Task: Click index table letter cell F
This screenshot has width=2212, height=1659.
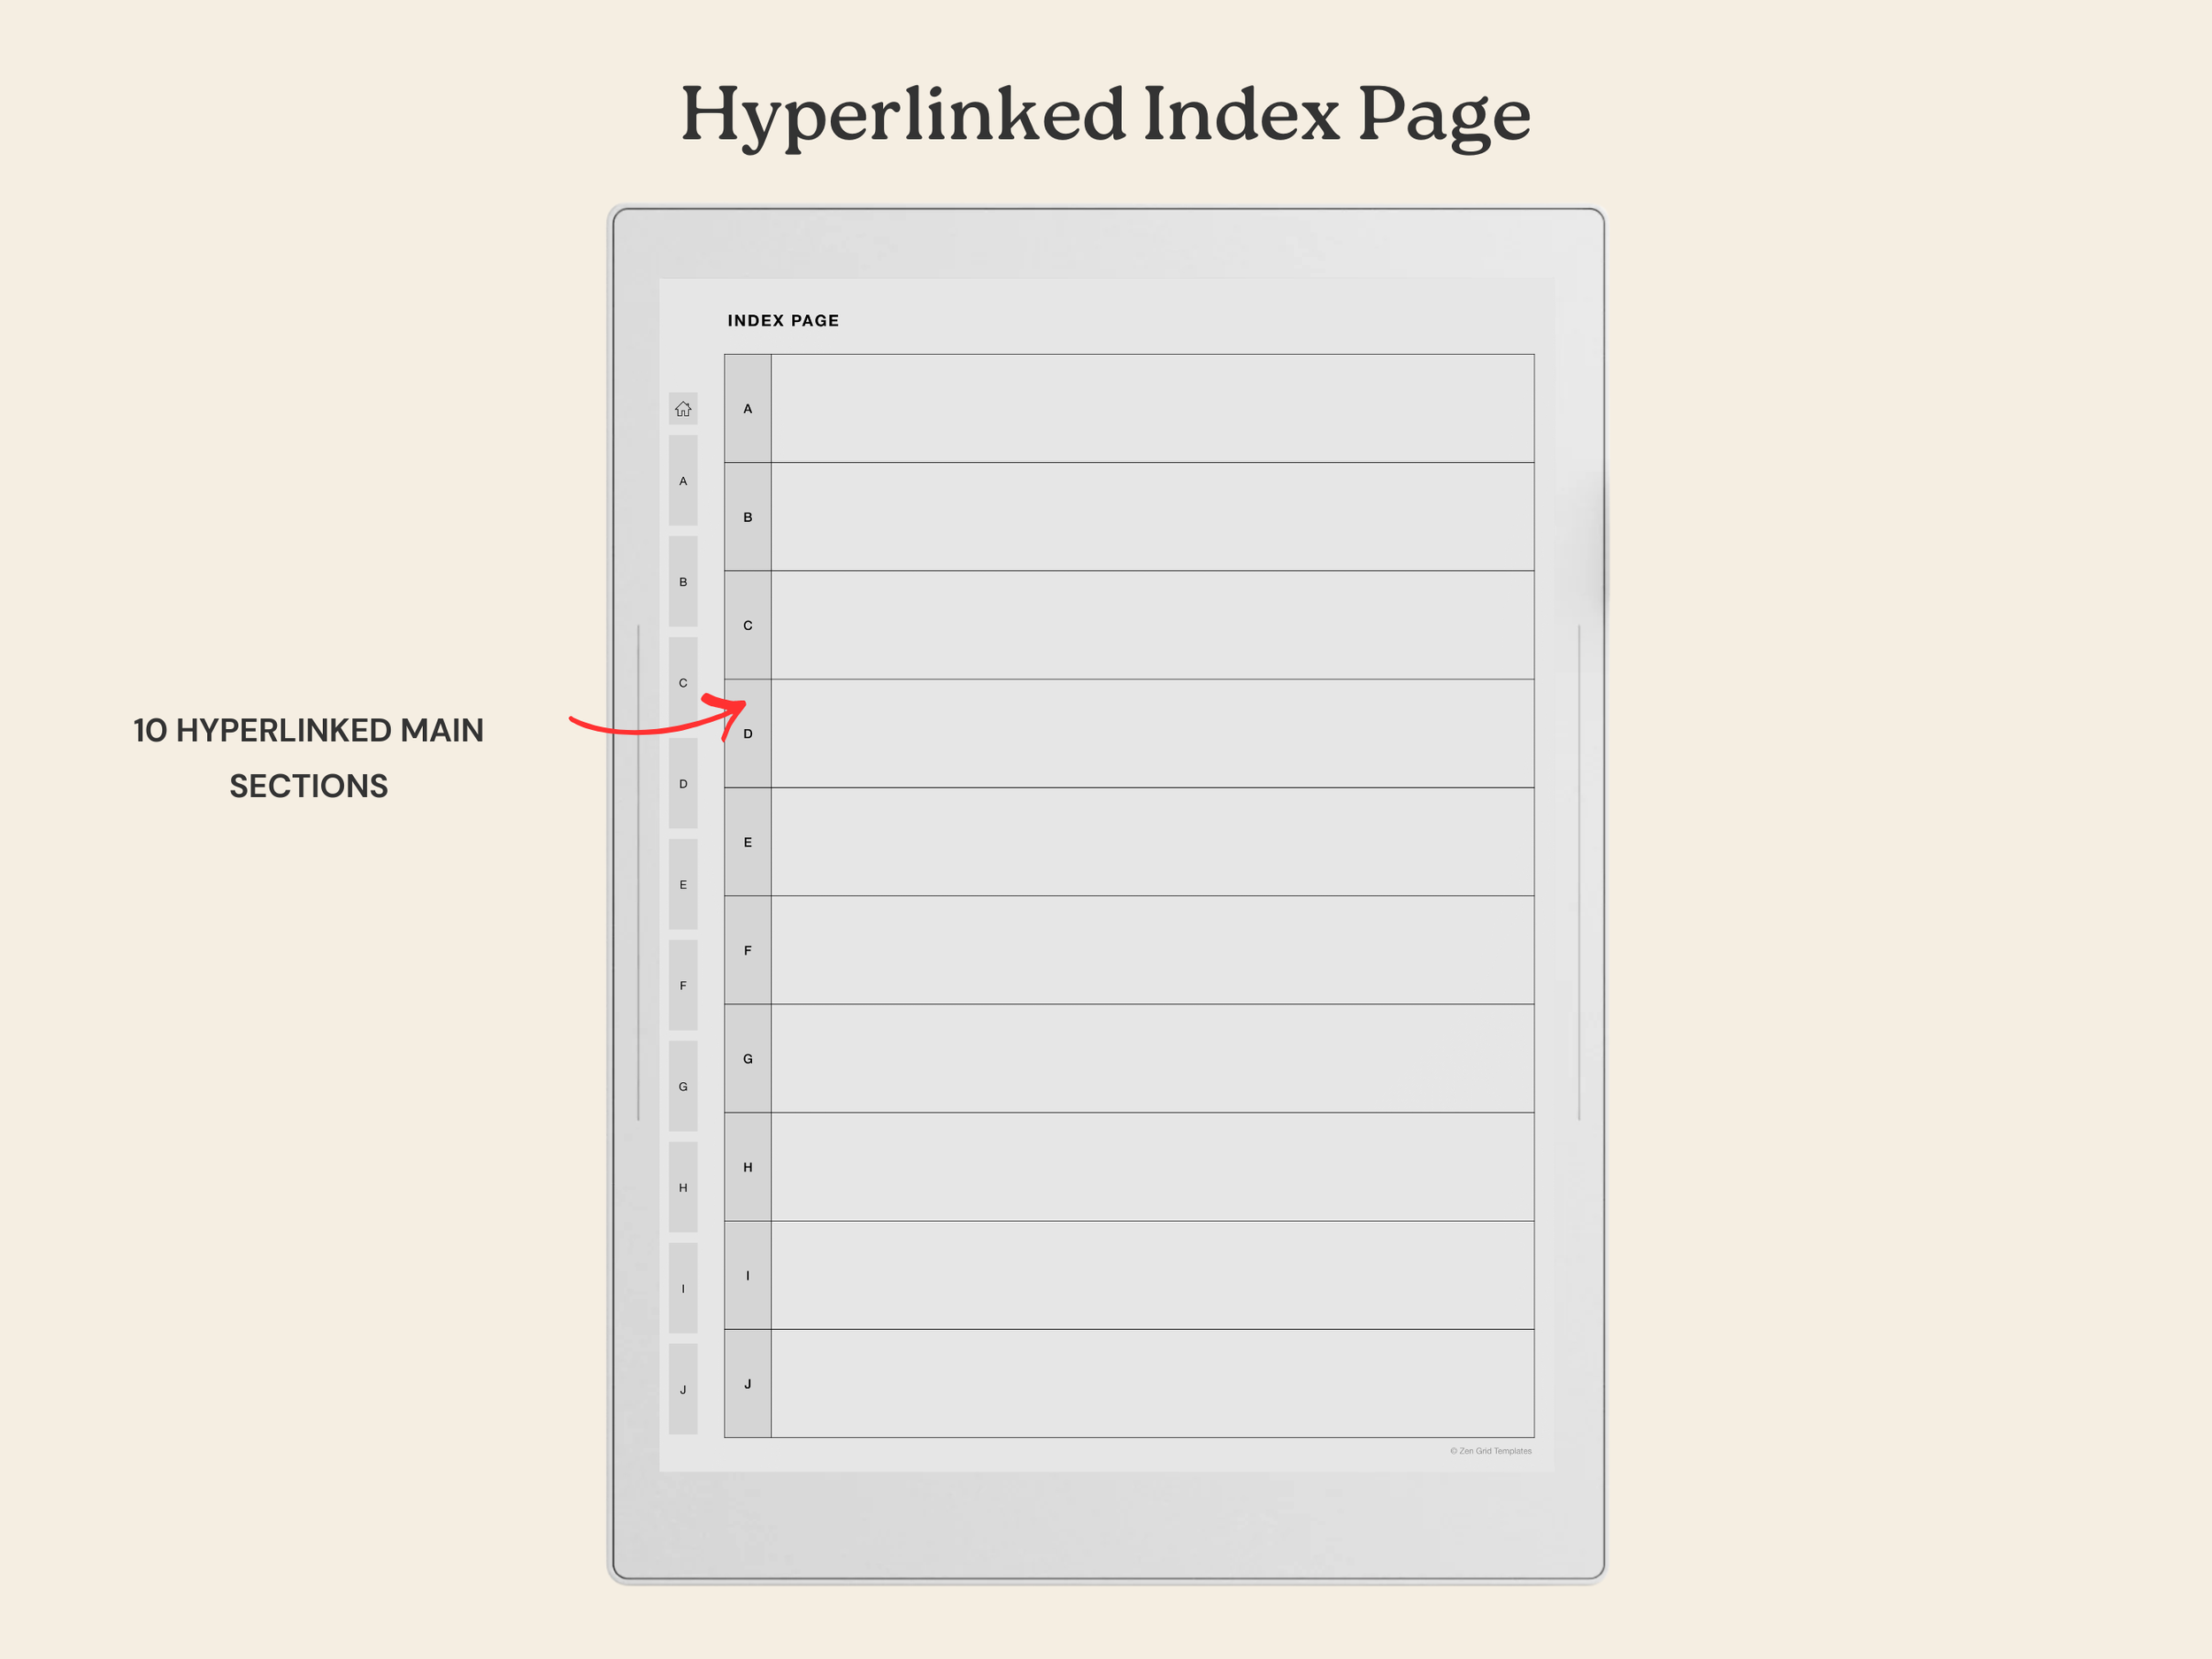Action: pos(747,951)
